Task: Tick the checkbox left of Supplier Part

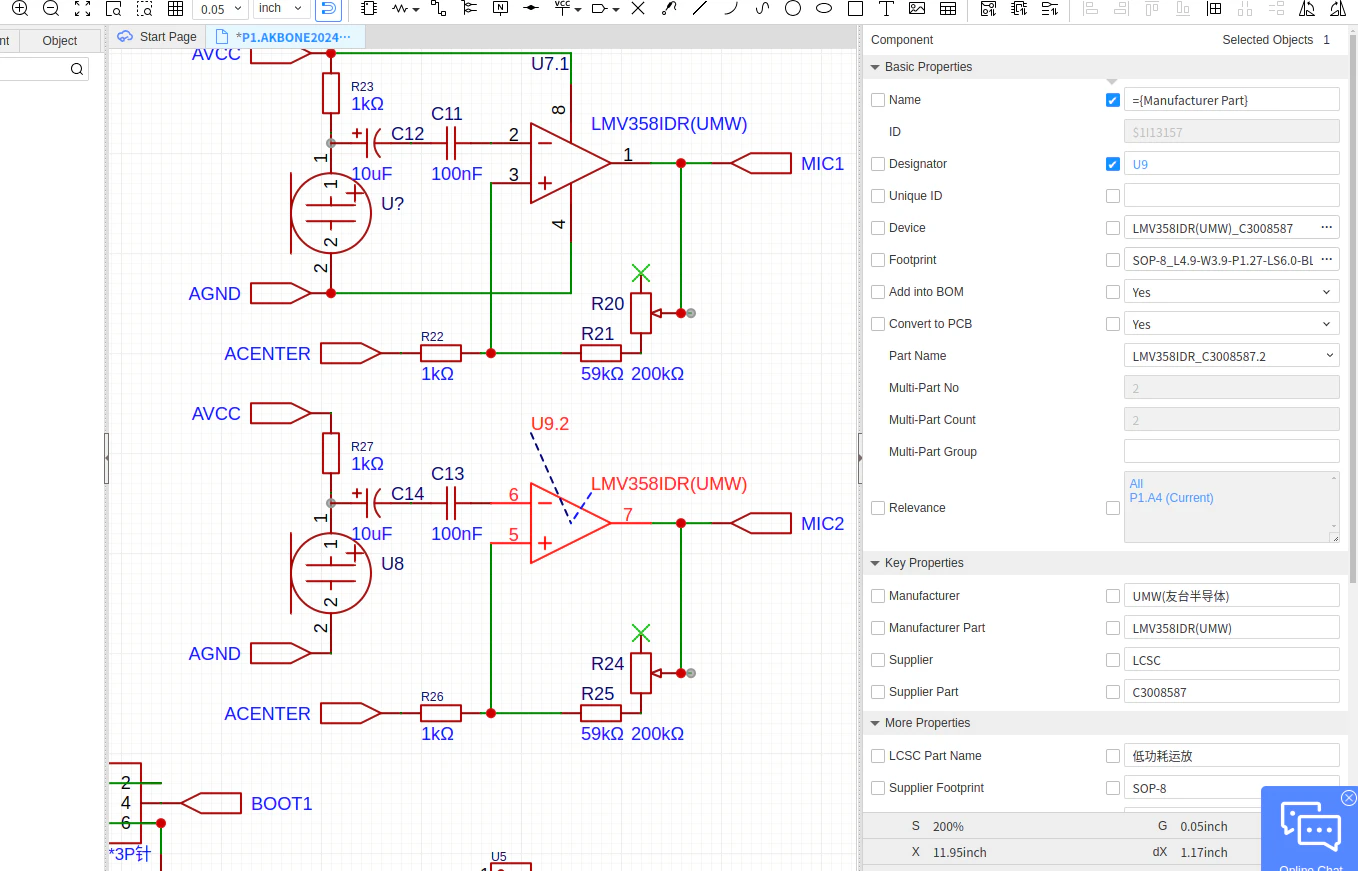Action: pyautogui.click(x=878, y=692)
